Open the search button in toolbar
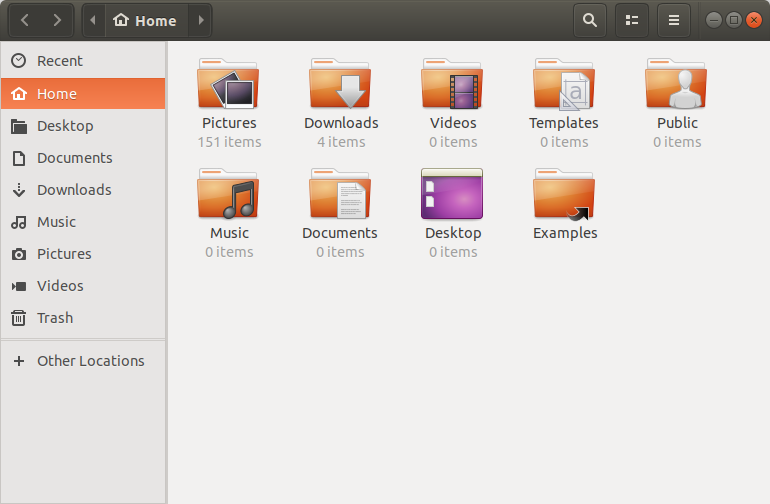Viewport: 770px width, 504px height. (x=590, y=20)
